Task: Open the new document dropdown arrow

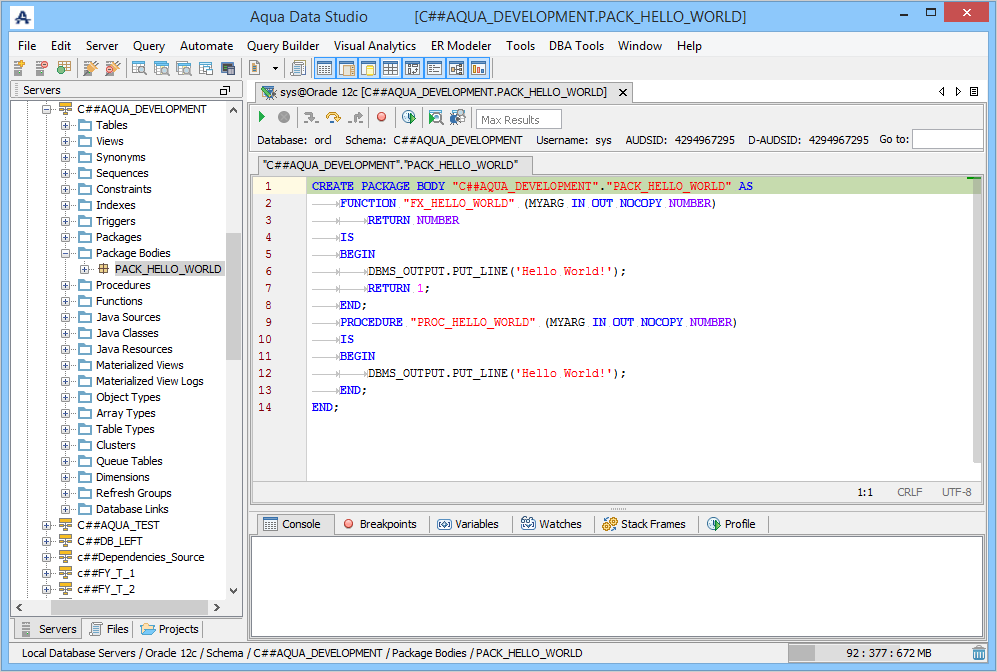Action: pos(275,68)
